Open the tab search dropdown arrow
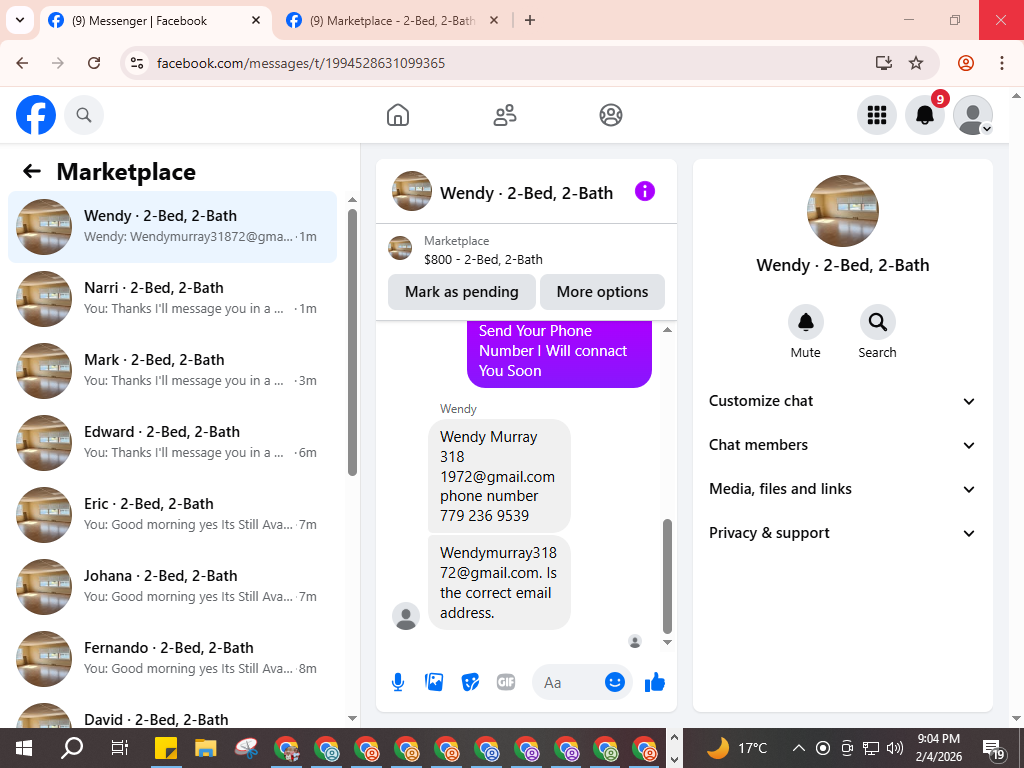Viewport: 1024px width, 768px height. 20,20
